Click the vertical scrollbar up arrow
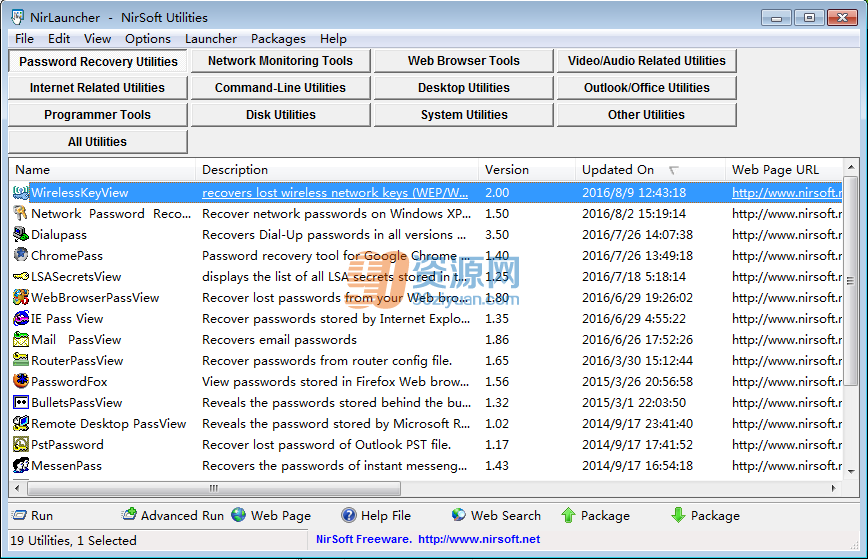The height and width of the screenshot is (560, 868). click(851, 167)
